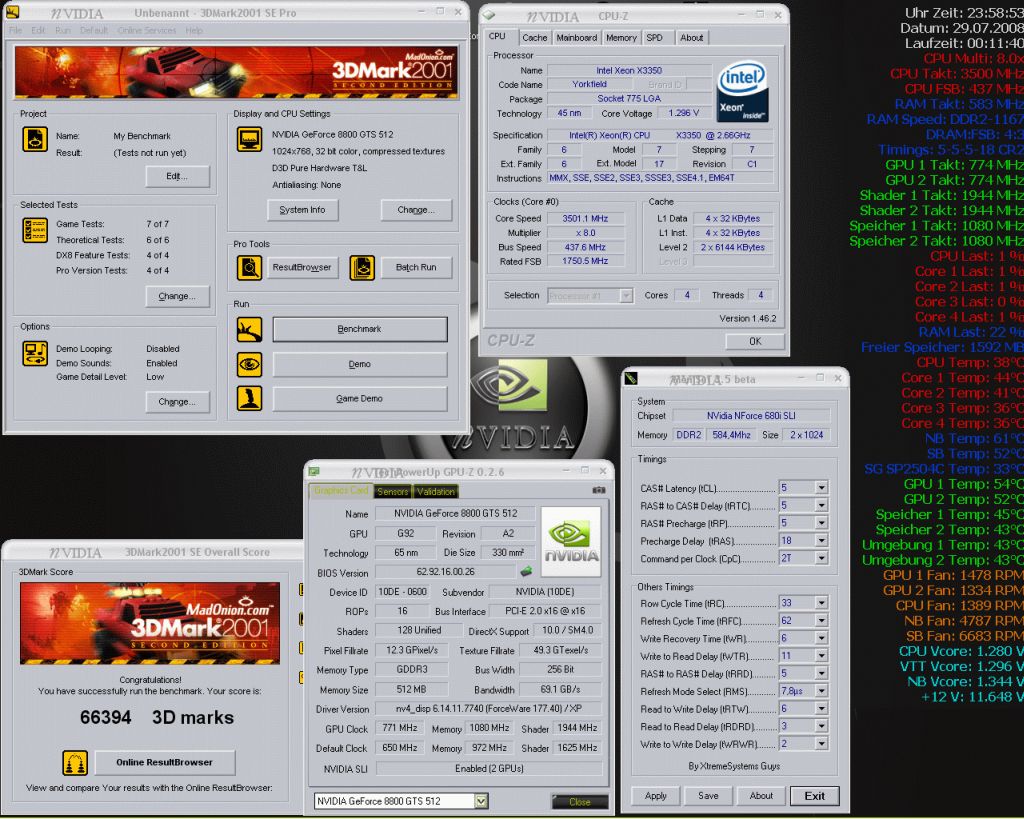Click the Display and CPU Settings monitor icon
This screenshot has height=819, width=1024.
click(x=249, y=139)
